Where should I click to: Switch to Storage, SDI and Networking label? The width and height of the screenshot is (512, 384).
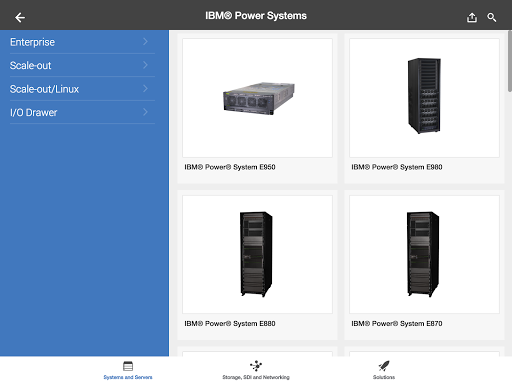click(x=256, y=377)
